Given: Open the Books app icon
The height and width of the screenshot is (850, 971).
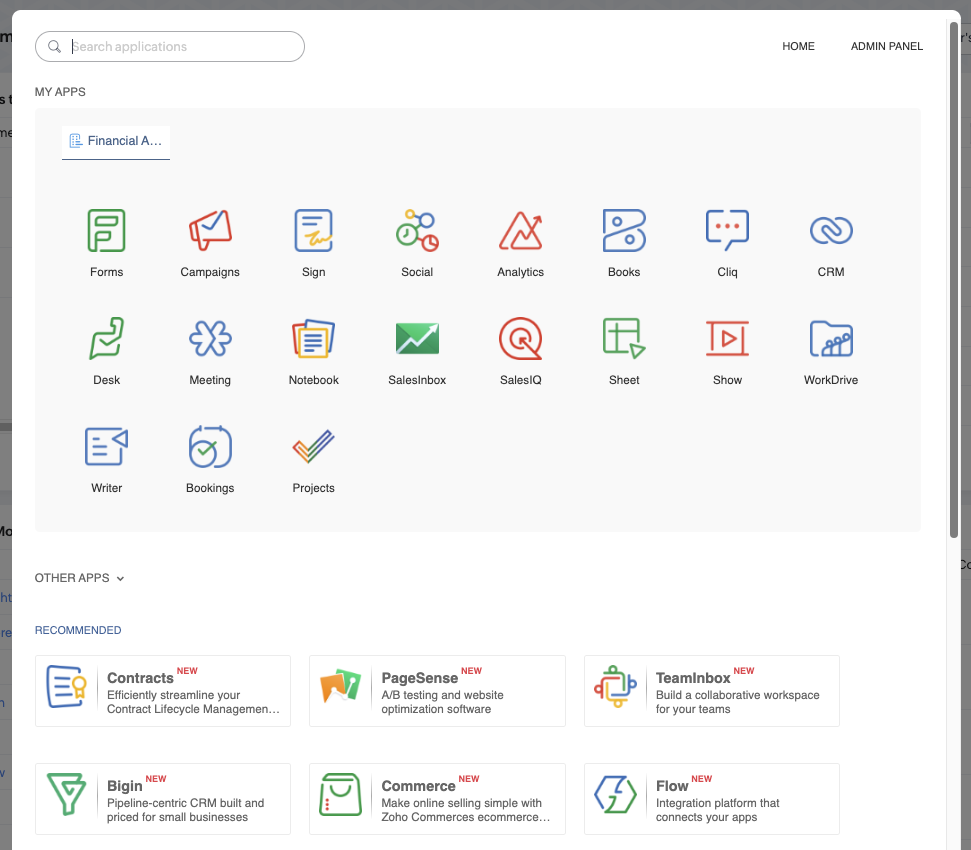Looking at the screenshot, I should pos(624,231).
